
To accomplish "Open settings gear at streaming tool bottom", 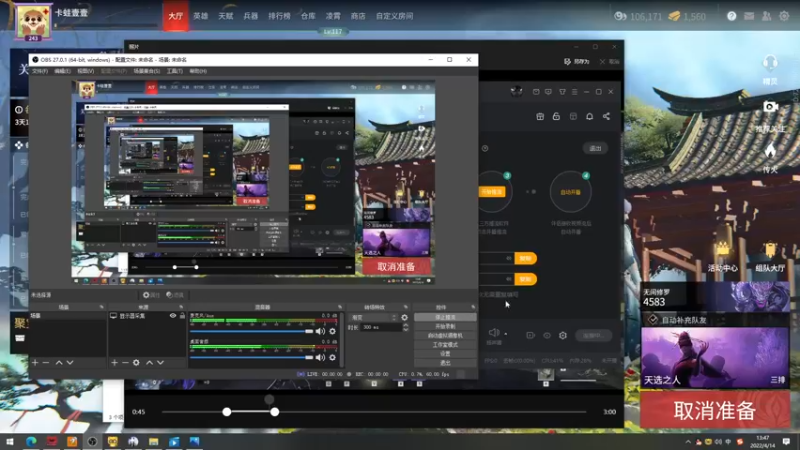I will point(563,335).
